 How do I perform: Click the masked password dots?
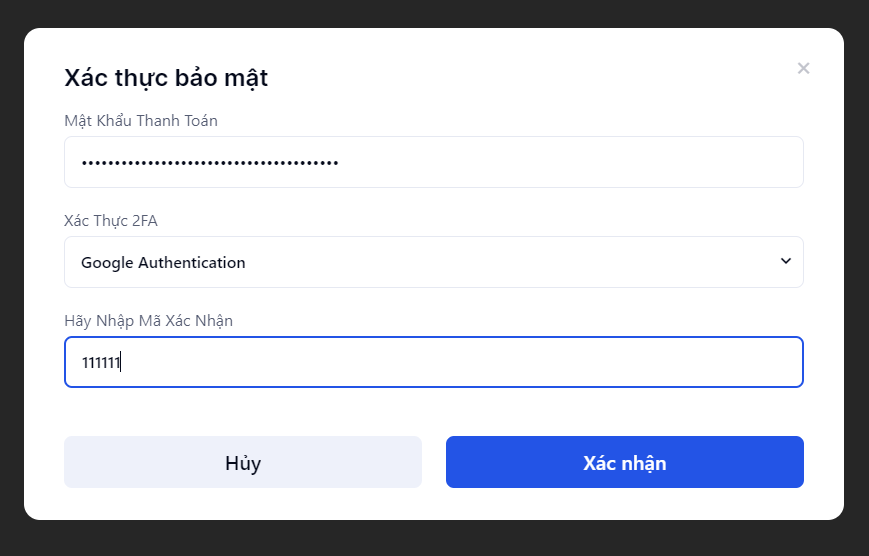click(x=210, y=162)
